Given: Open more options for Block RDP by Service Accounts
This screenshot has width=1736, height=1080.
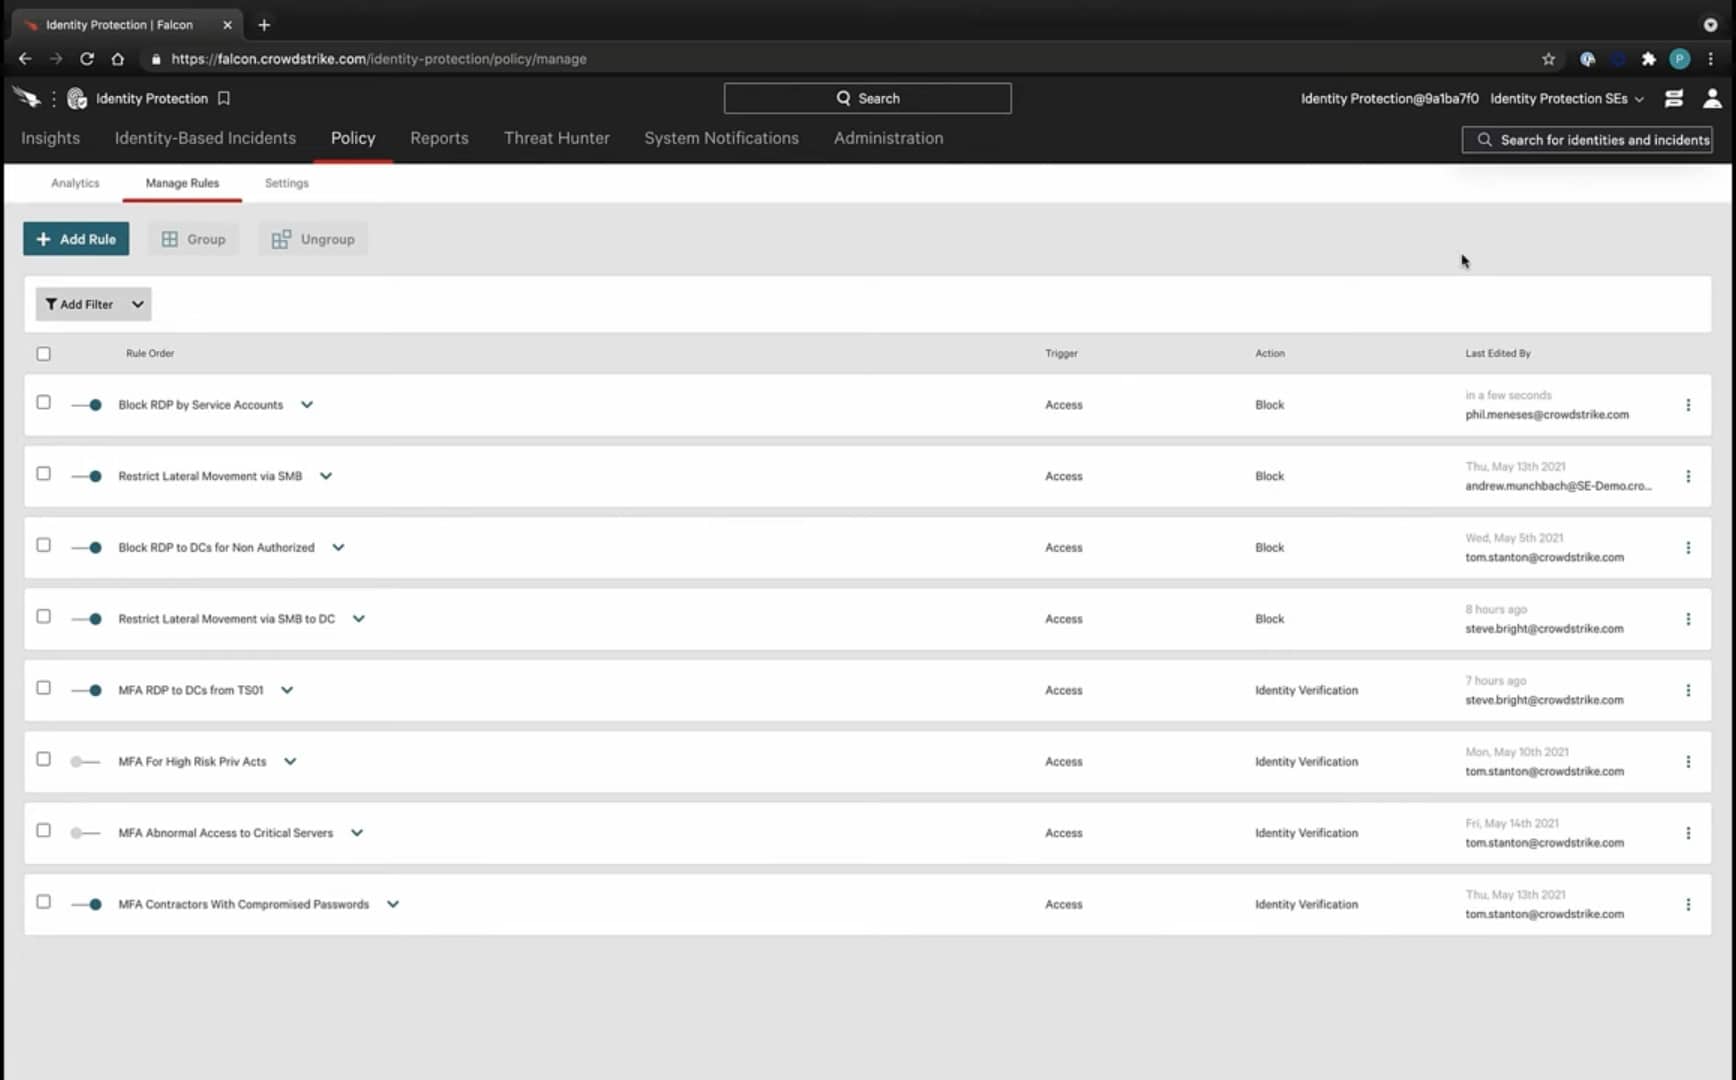Looking at the screenshot, I should pos(1688,405).
